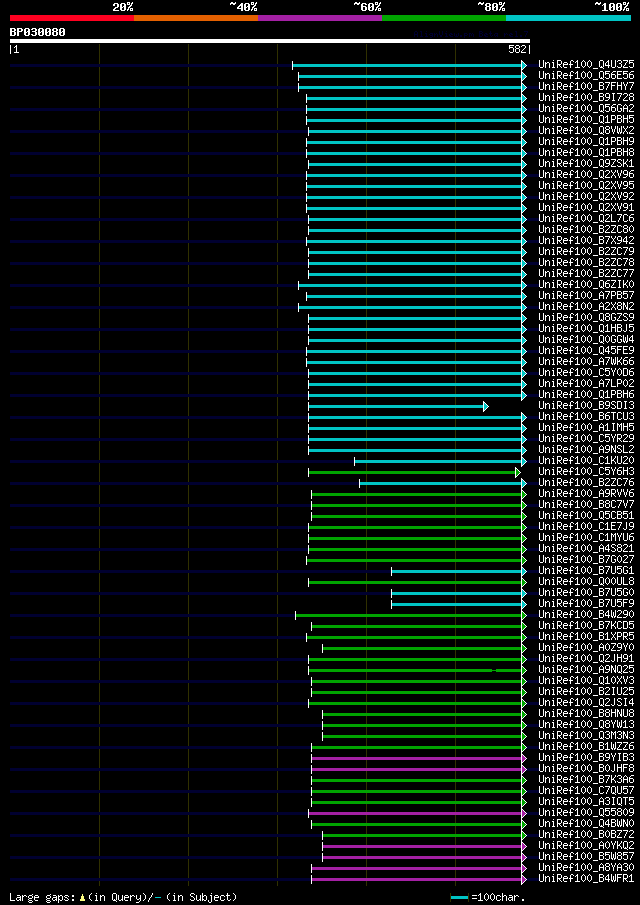This screenshot has height=905, width=640.
Task: Select the UniRef100_B9I728 label
Action: coord(586,98)
